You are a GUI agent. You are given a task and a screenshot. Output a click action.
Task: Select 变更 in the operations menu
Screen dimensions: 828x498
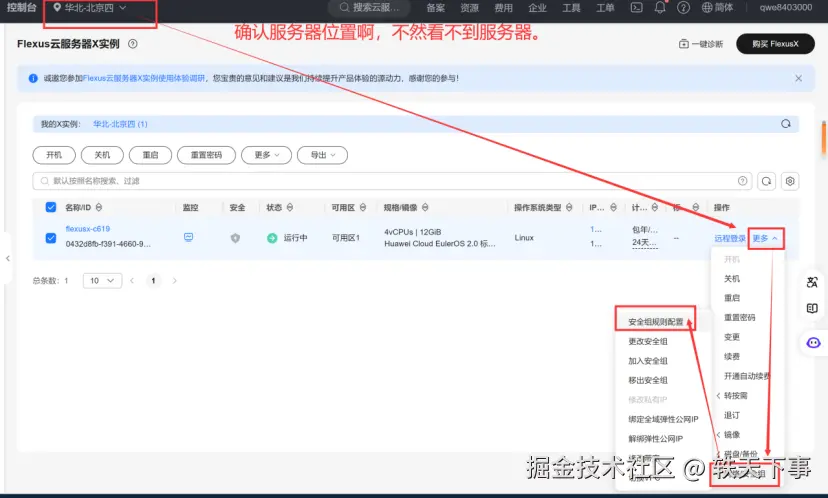[x=731, y=337]
